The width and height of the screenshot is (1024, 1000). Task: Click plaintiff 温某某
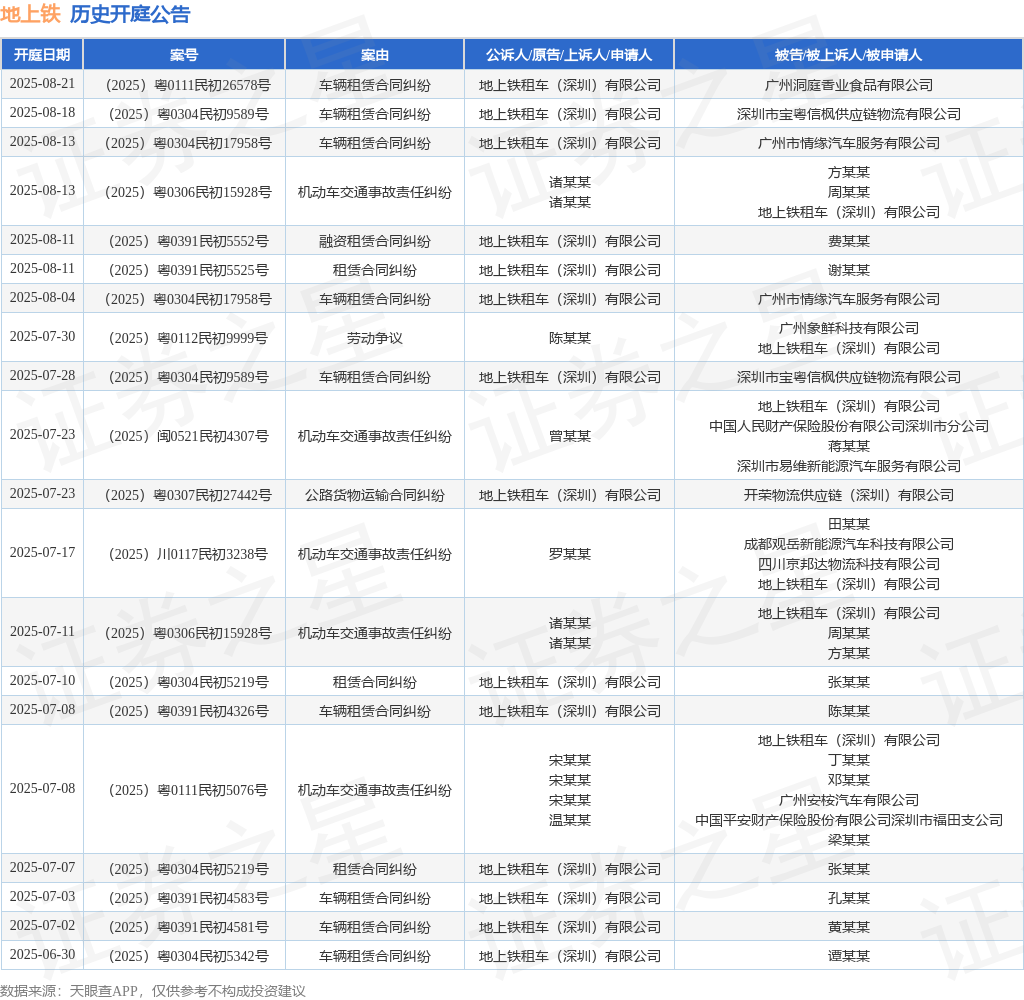569,820
